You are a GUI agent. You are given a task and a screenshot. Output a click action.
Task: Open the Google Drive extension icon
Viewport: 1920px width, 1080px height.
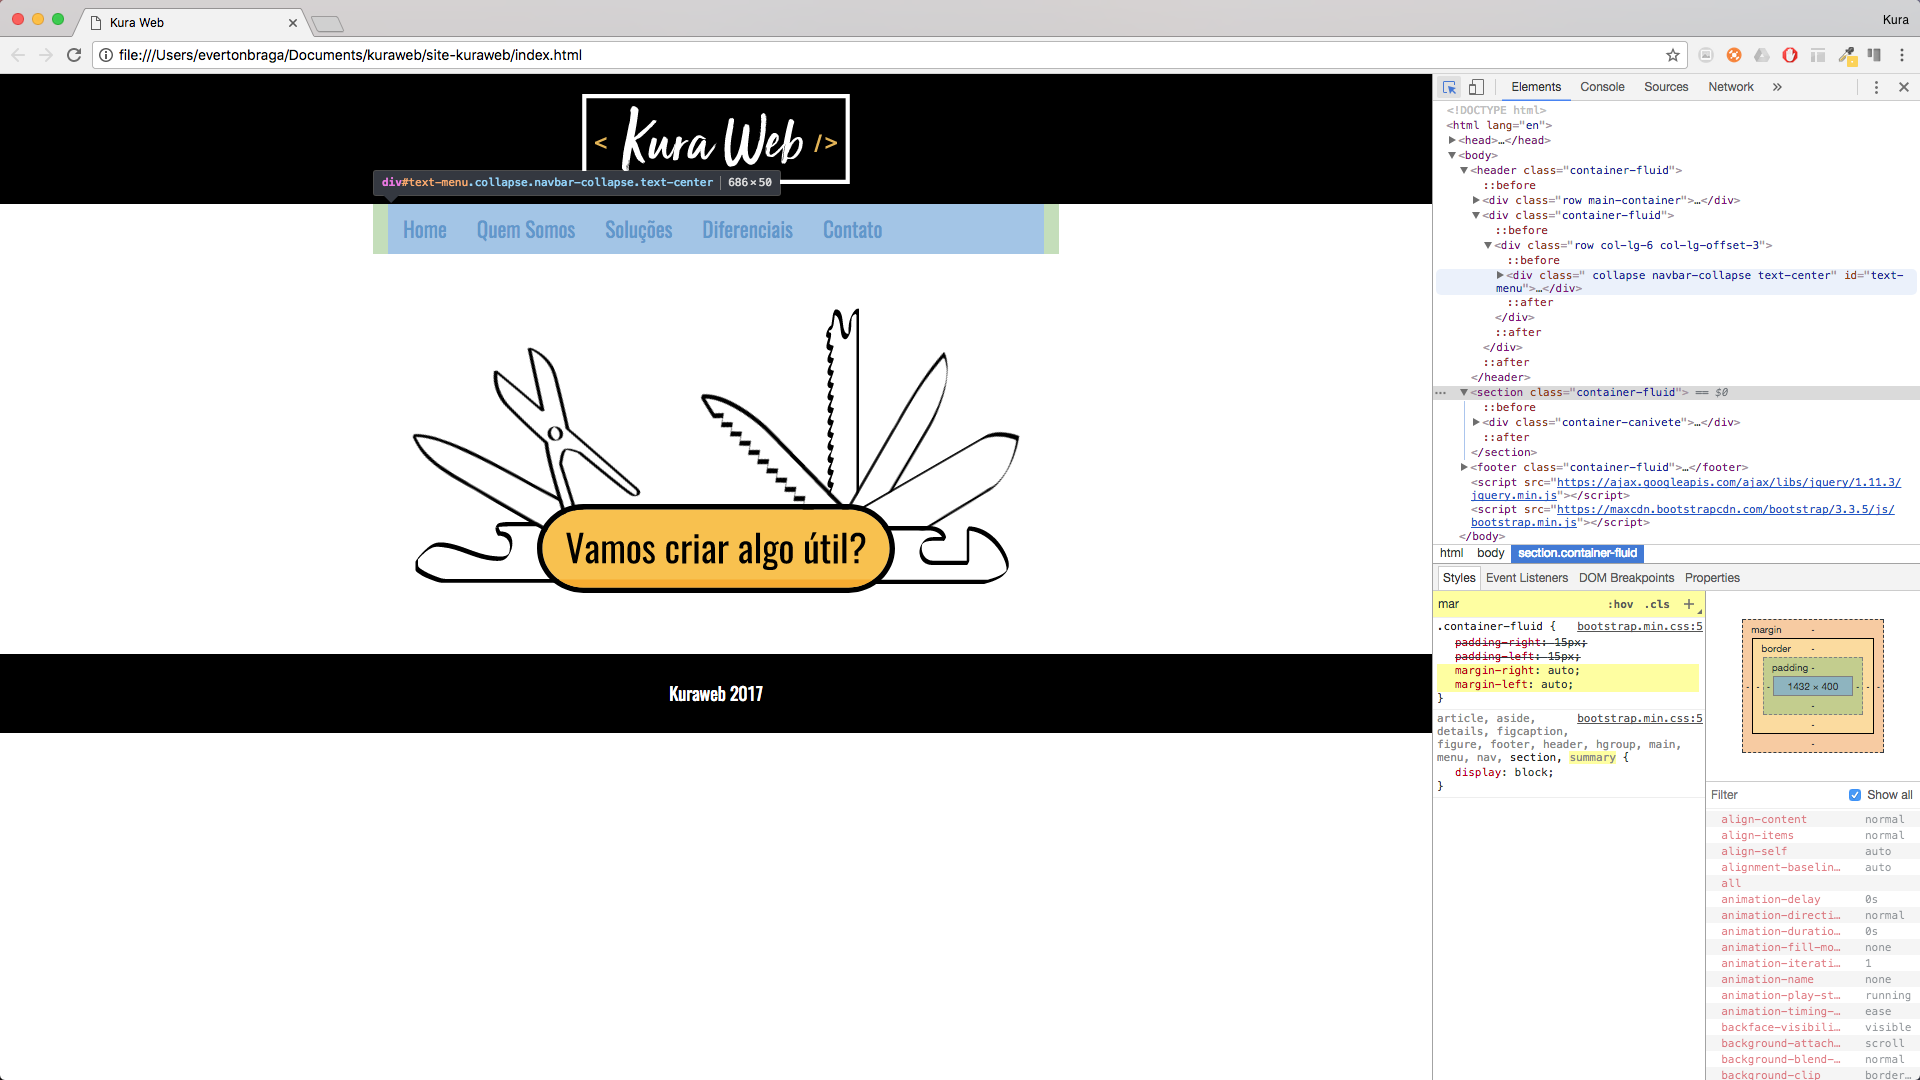pos(1762,55)
